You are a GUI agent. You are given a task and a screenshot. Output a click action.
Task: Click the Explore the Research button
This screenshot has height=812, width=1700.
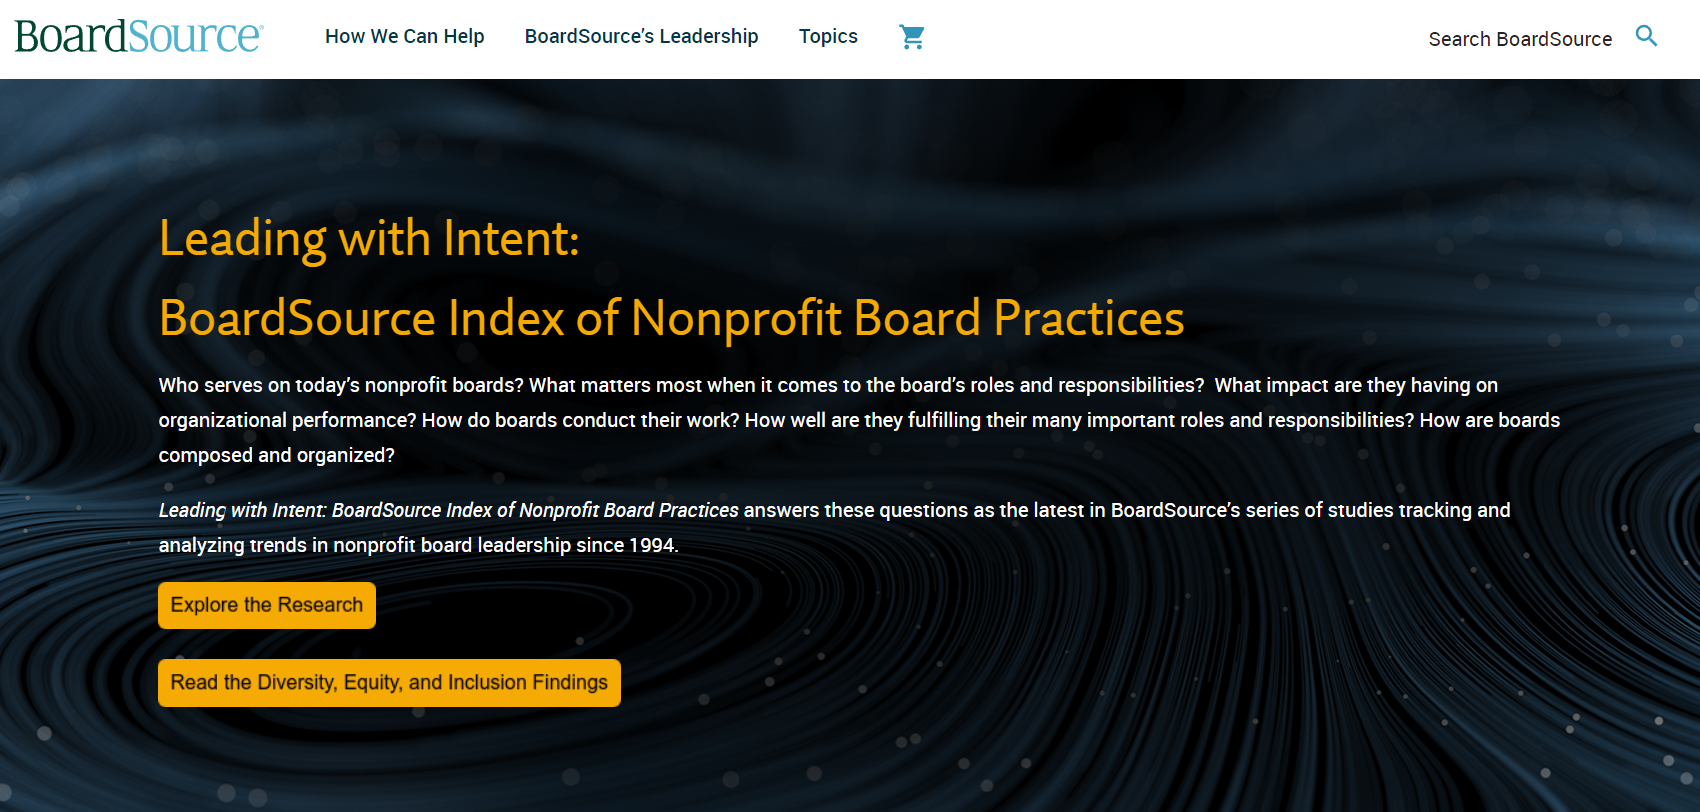[267, 605]
